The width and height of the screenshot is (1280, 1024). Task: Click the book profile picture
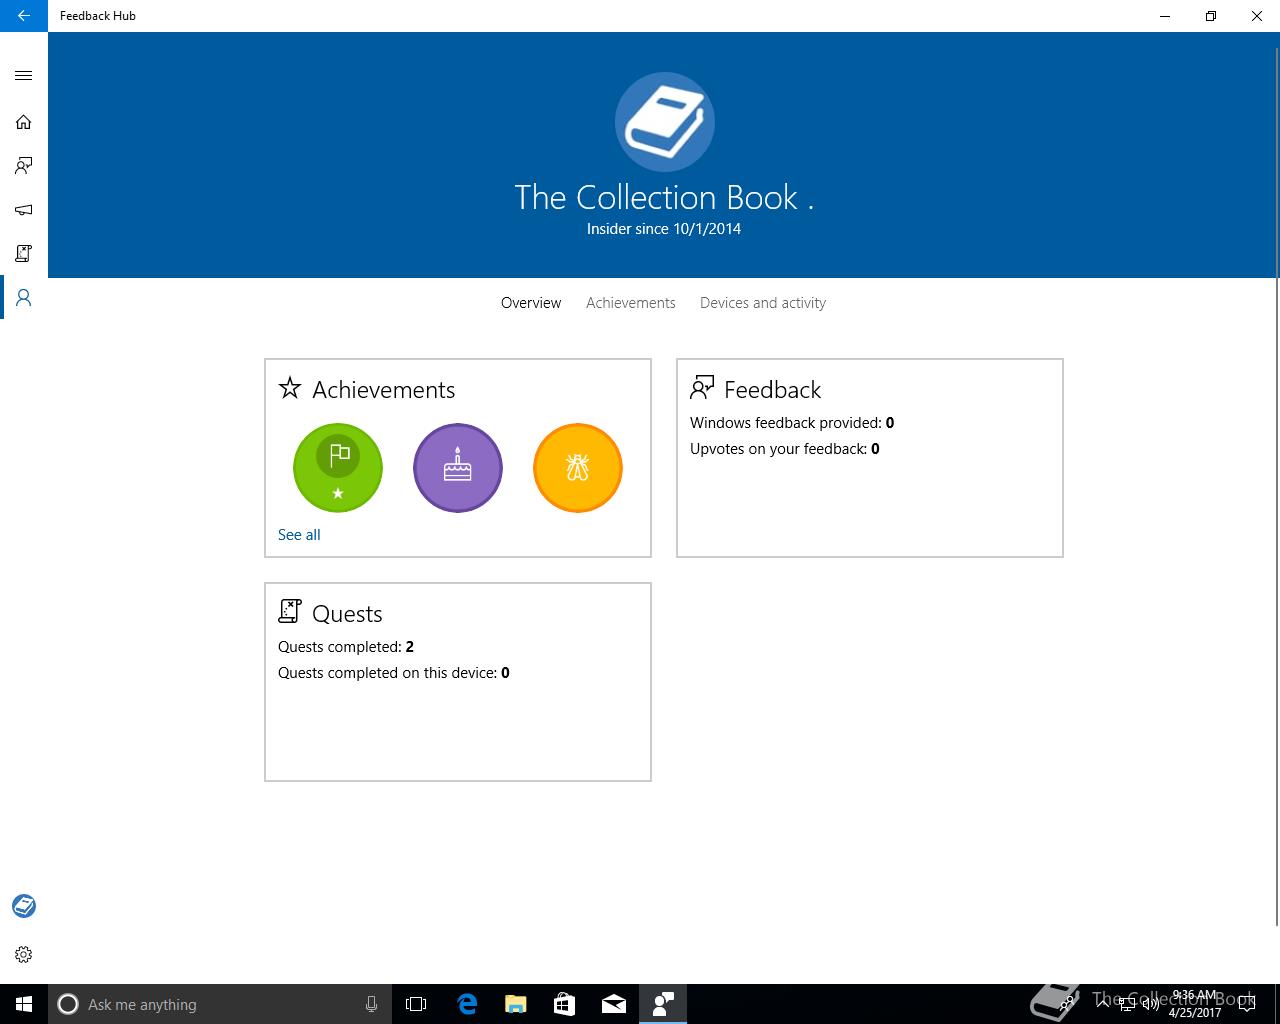point(665,122)
